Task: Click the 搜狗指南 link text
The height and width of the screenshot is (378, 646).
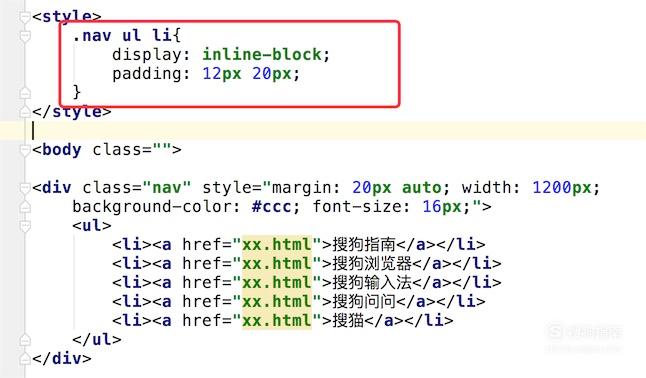Action: (x=364, y=244)
